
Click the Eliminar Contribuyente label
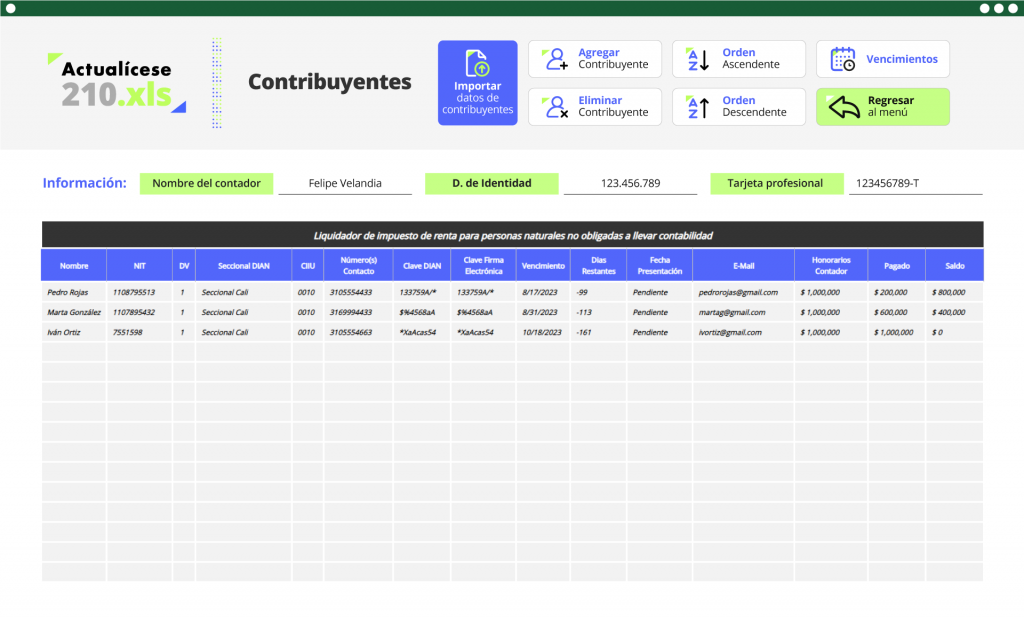coord(613,106)
